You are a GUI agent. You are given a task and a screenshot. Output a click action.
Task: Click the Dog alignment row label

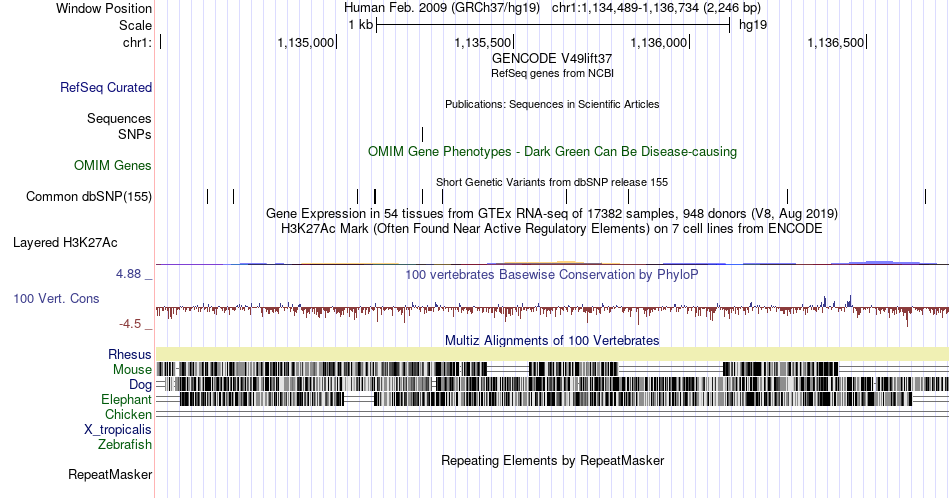click(140, 385)
